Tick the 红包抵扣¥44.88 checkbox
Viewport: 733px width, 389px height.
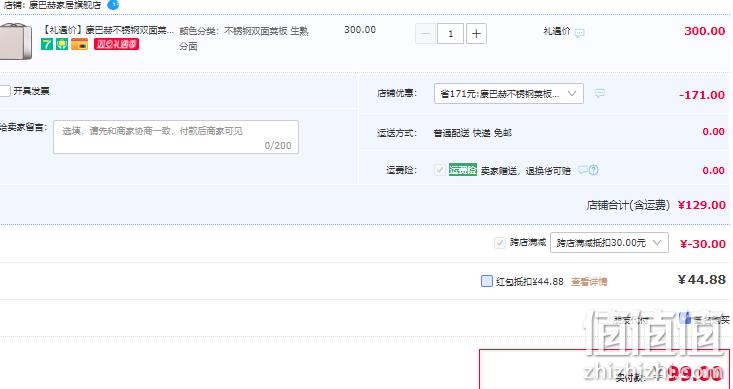(487, 281)
